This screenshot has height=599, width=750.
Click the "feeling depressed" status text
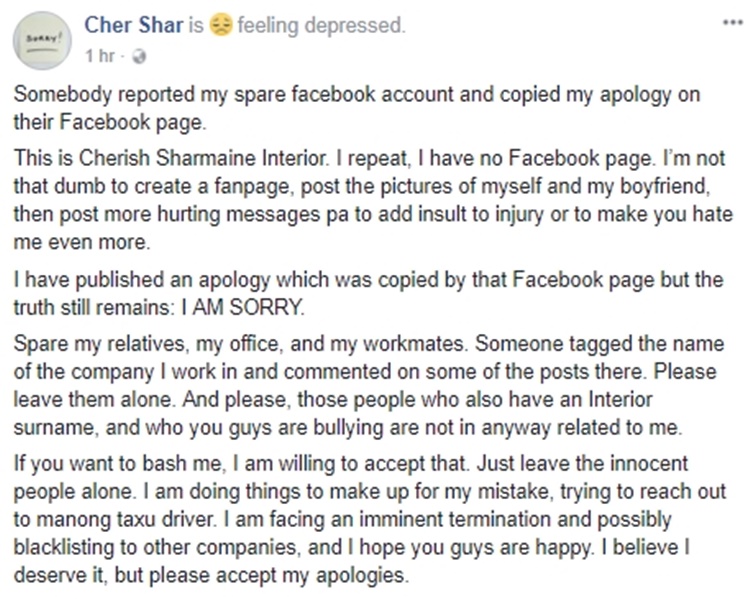[321, 25]
